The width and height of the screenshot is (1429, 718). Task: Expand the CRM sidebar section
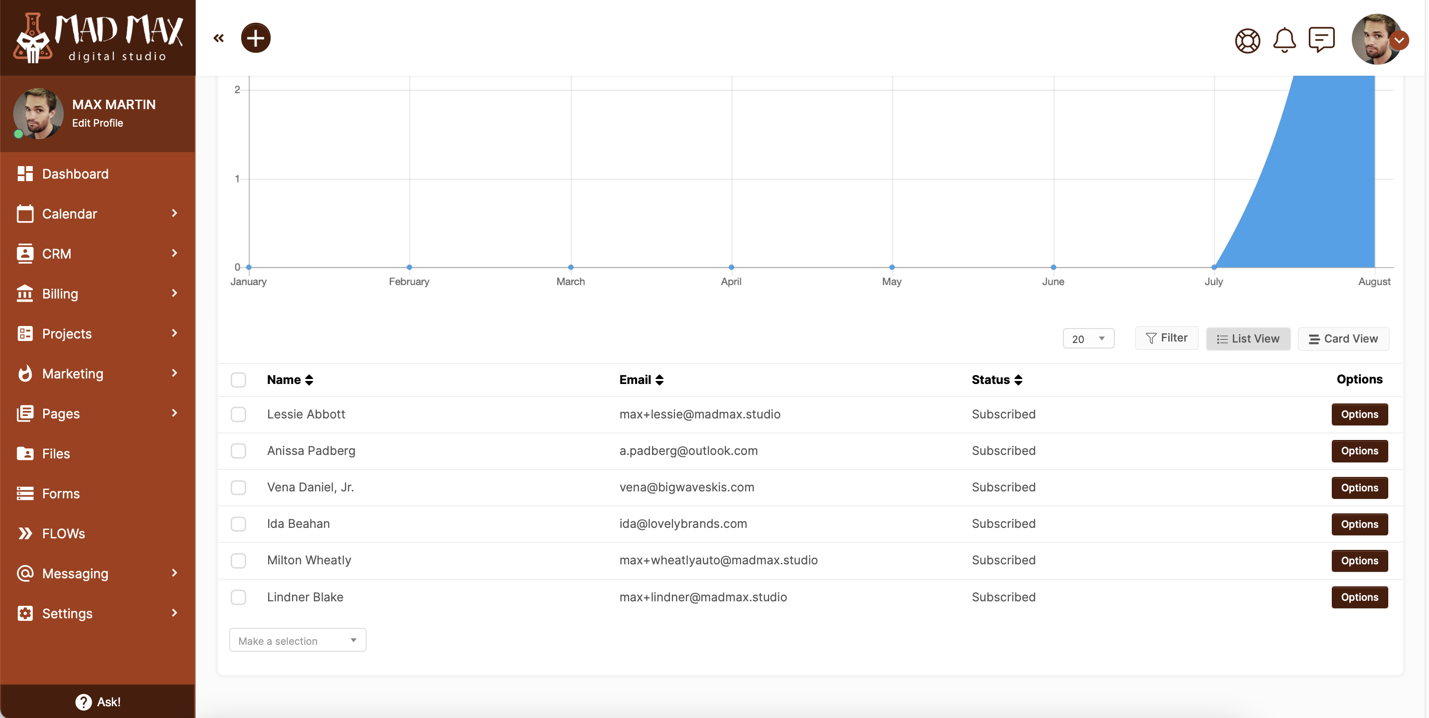(56, 253)
